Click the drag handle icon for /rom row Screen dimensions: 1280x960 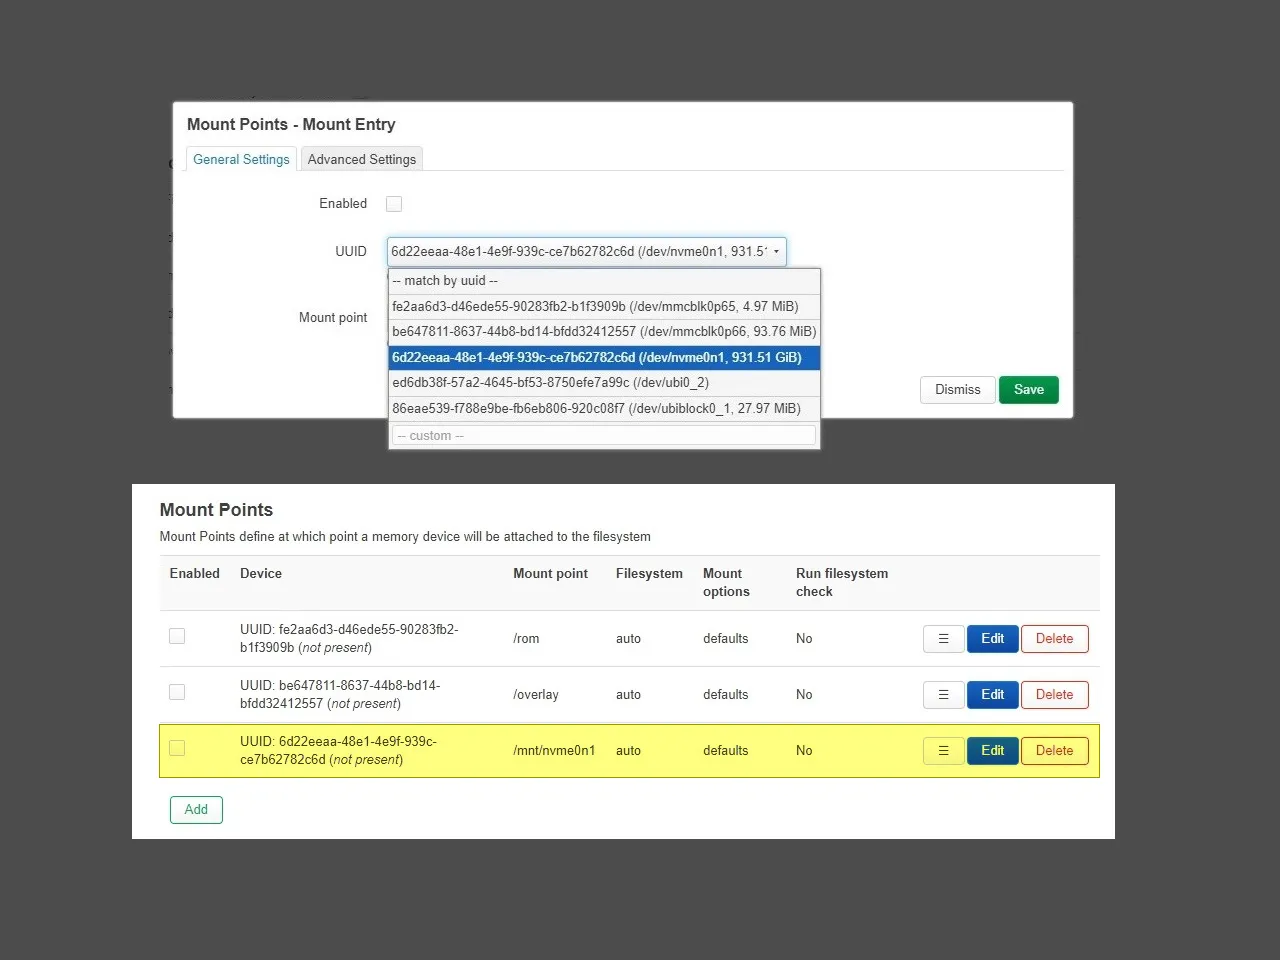tap(943, 639)
